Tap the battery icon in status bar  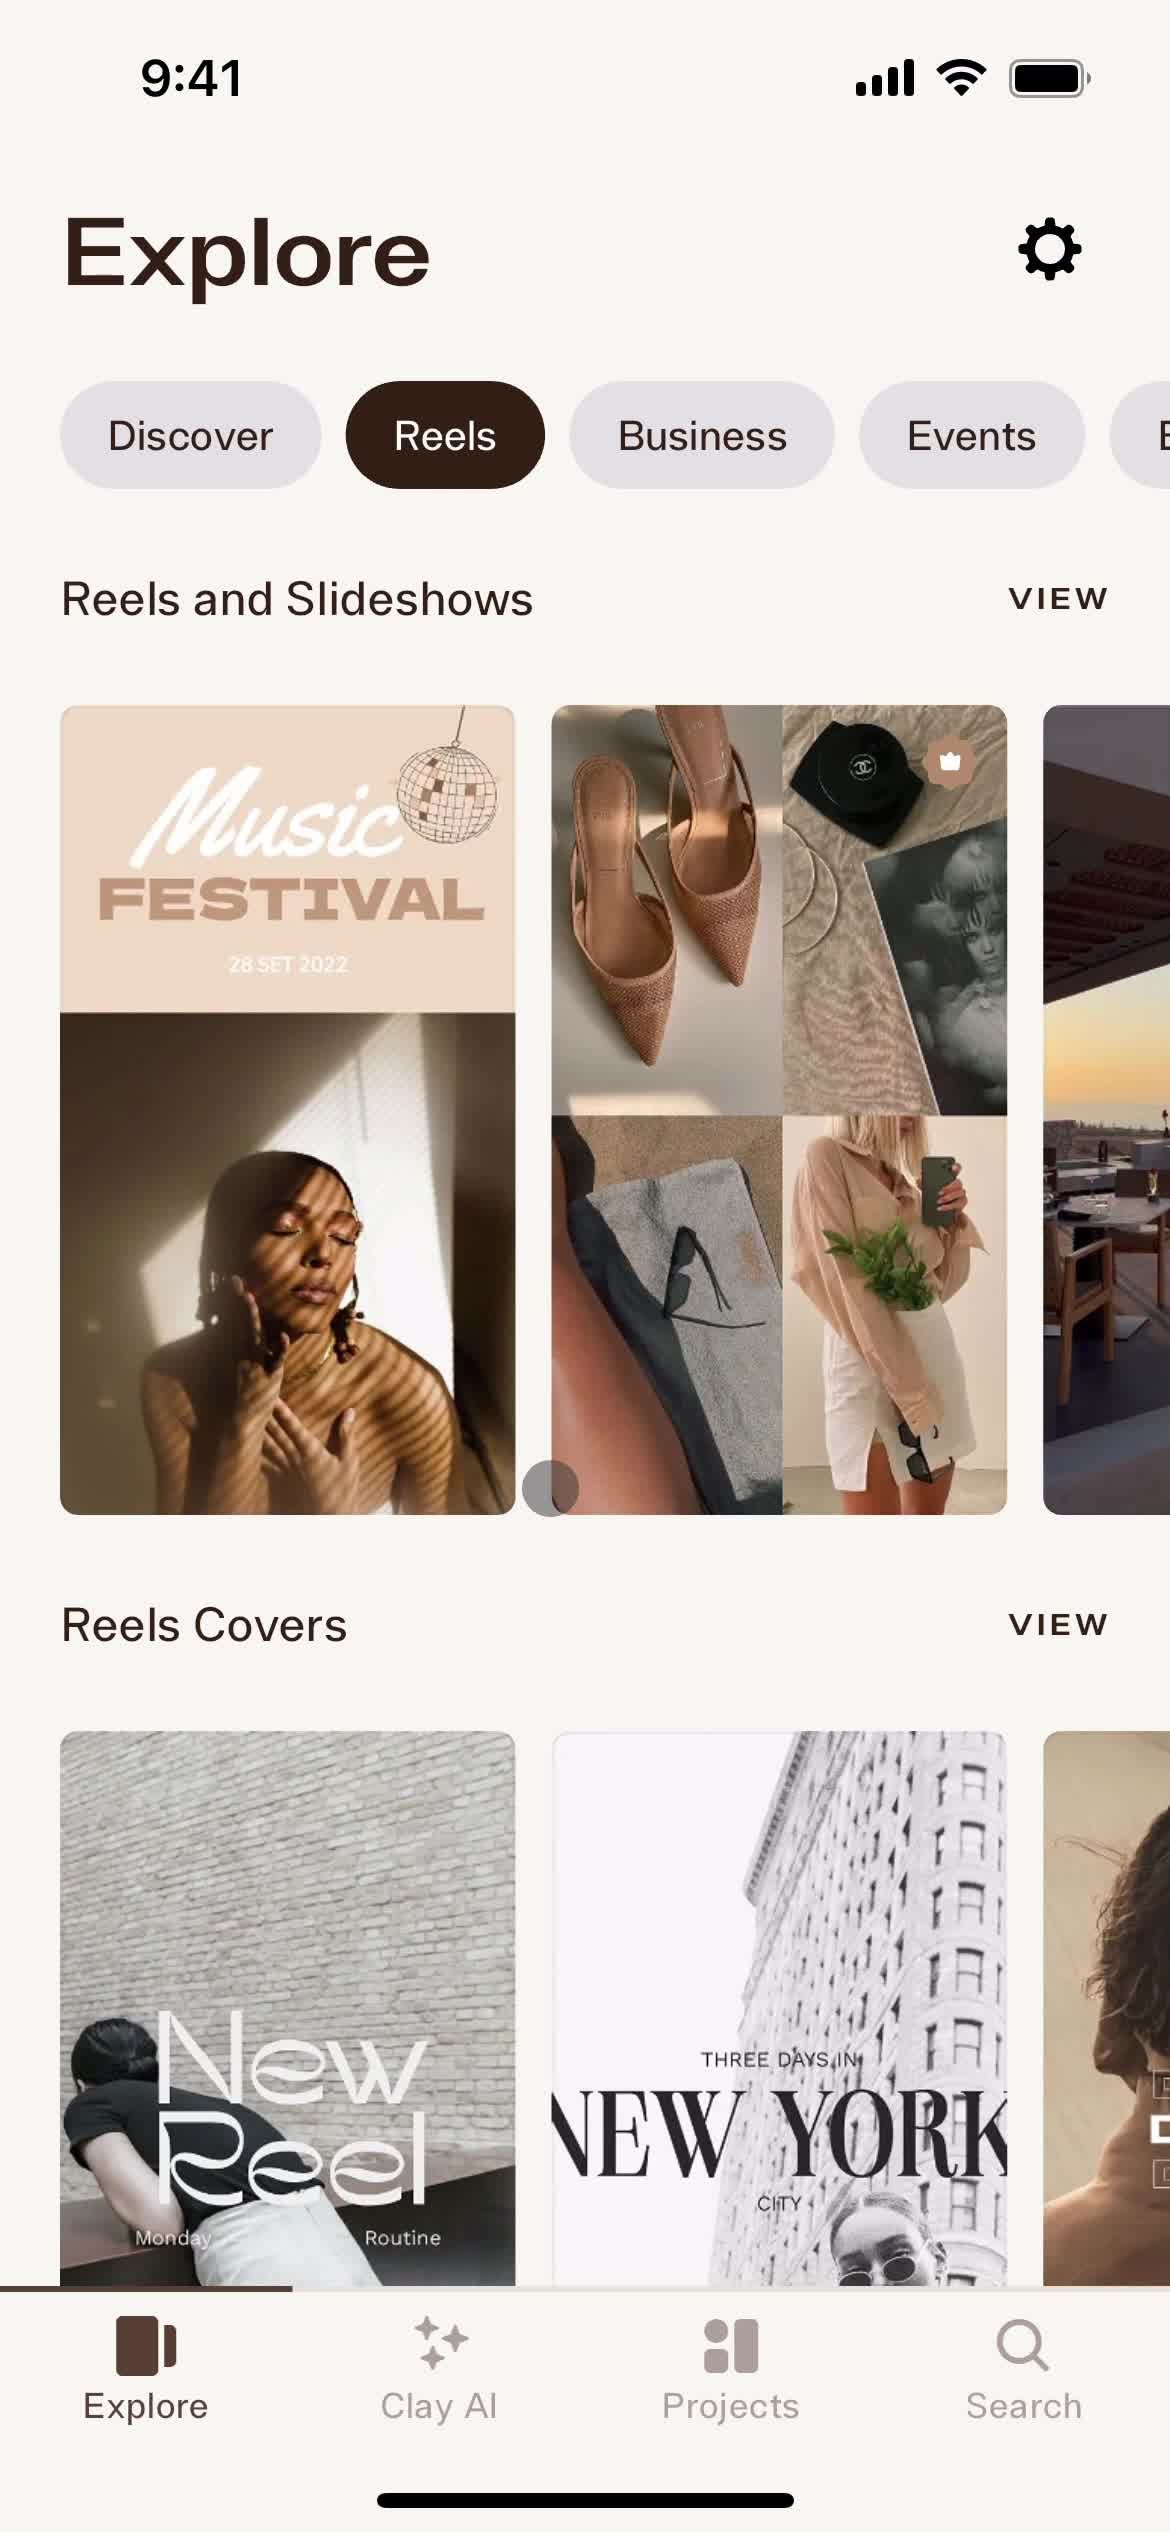click(x=1049, y=78)
